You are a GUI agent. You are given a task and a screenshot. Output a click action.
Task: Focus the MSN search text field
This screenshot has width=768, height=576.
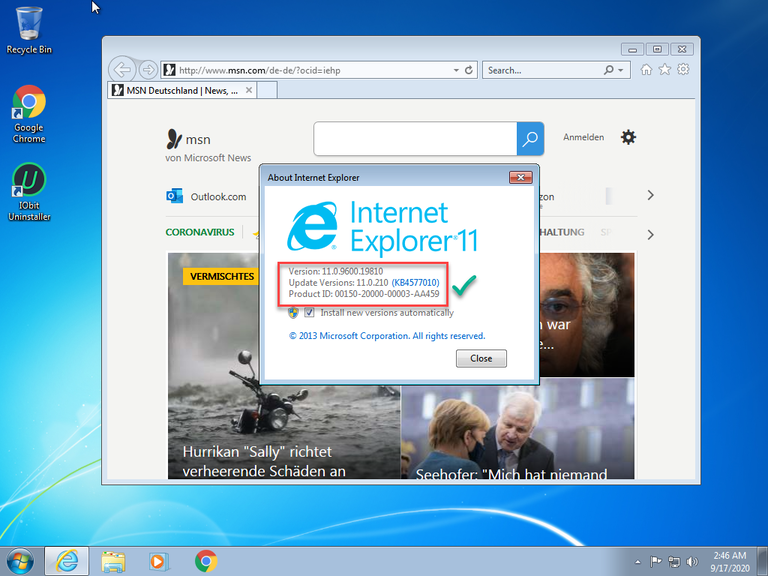tap(415, 139)
